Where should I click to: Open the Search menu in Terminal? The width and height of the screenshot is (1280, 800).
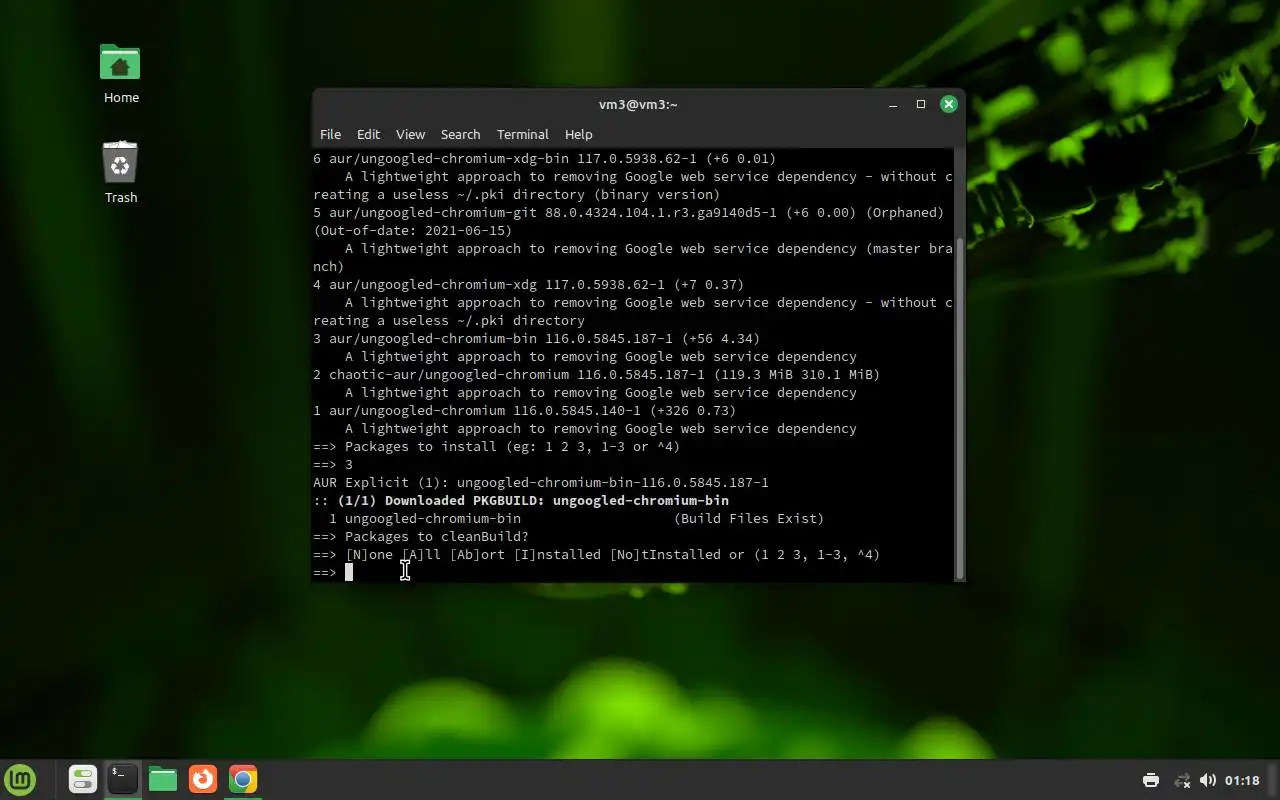(x=460, y=134)
